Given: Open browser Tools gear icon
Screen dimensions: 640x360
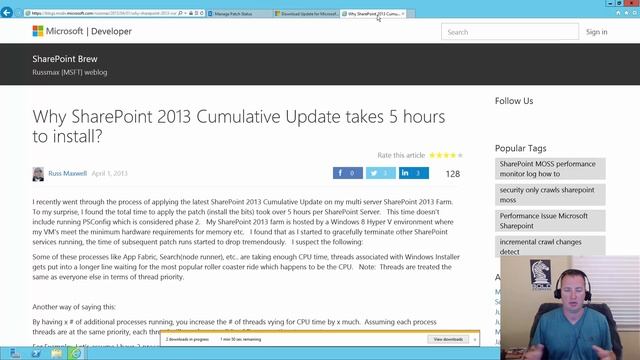Looking at the screenshot, I should (634, 13).
